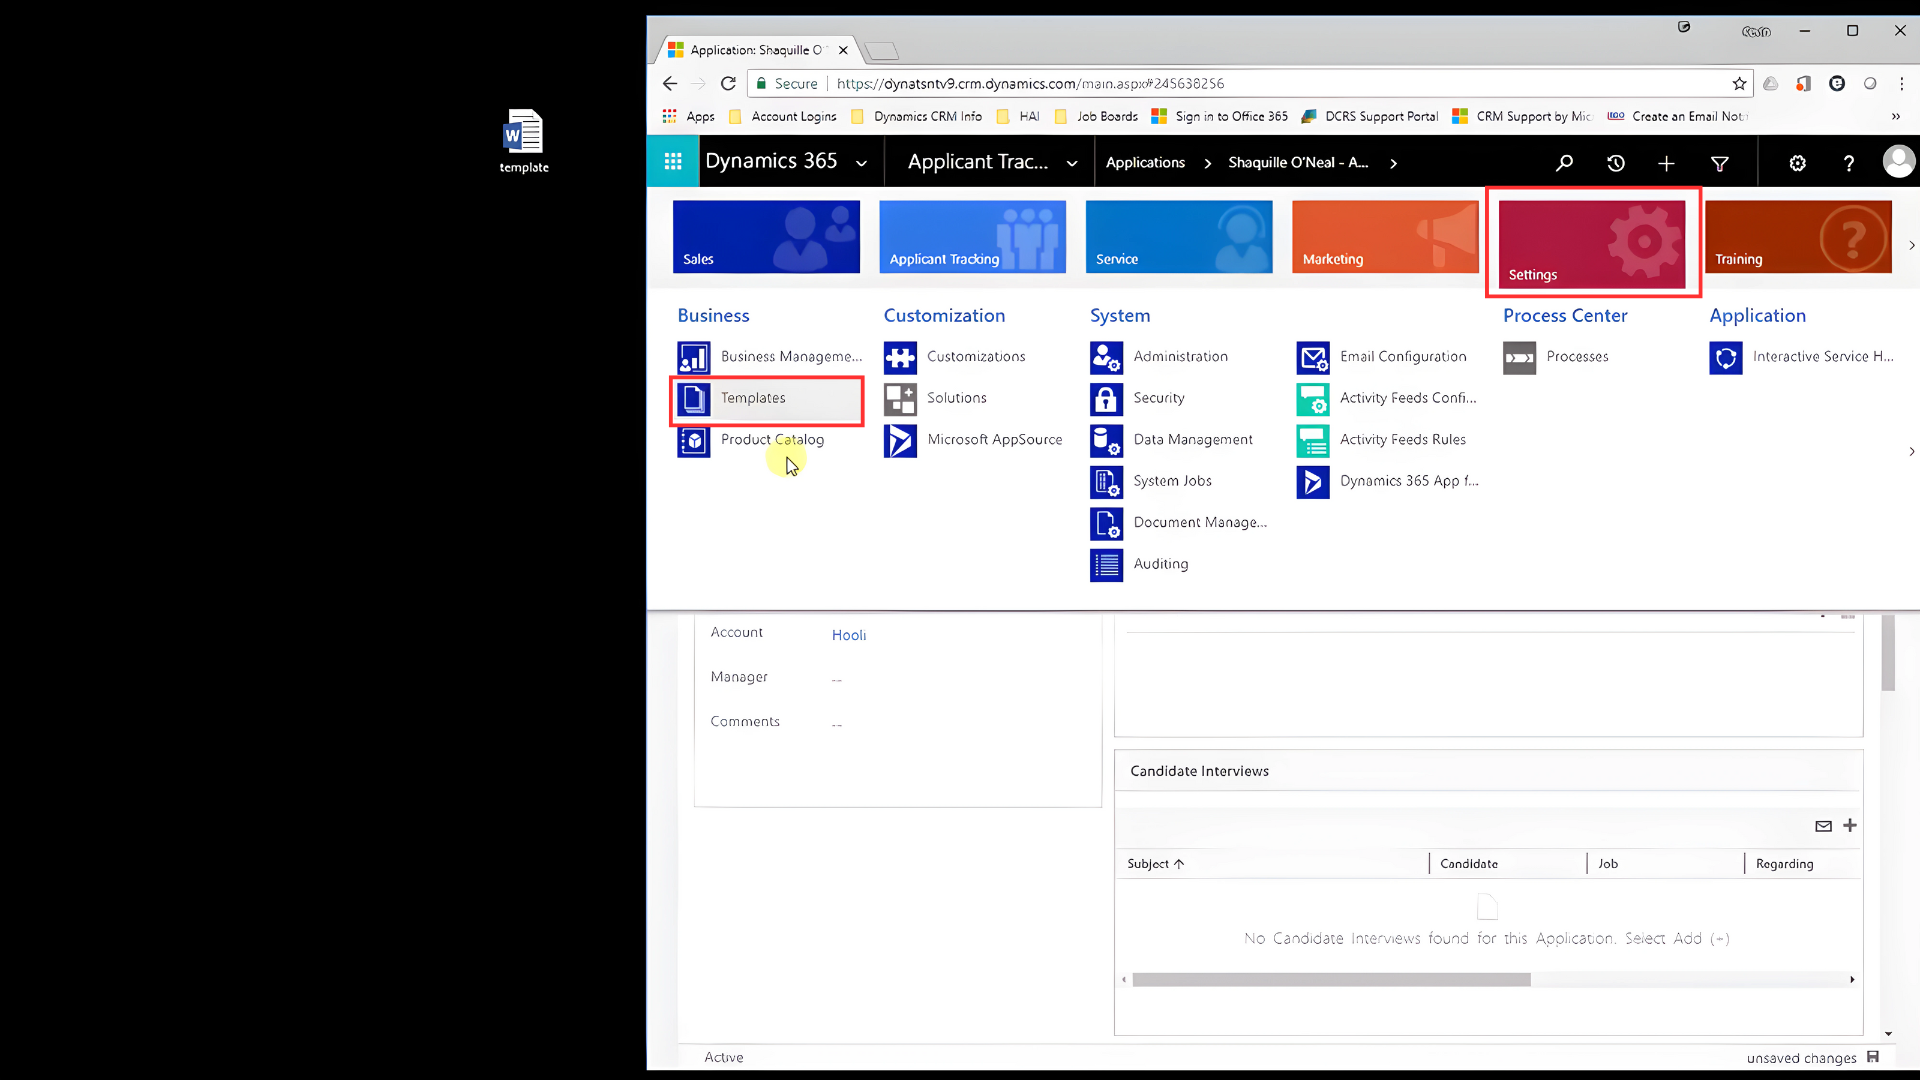Viewport: 1920px width, 1080px height.
Task: Click the search magnifier icon in nav bar
Action: (1564, 162)
